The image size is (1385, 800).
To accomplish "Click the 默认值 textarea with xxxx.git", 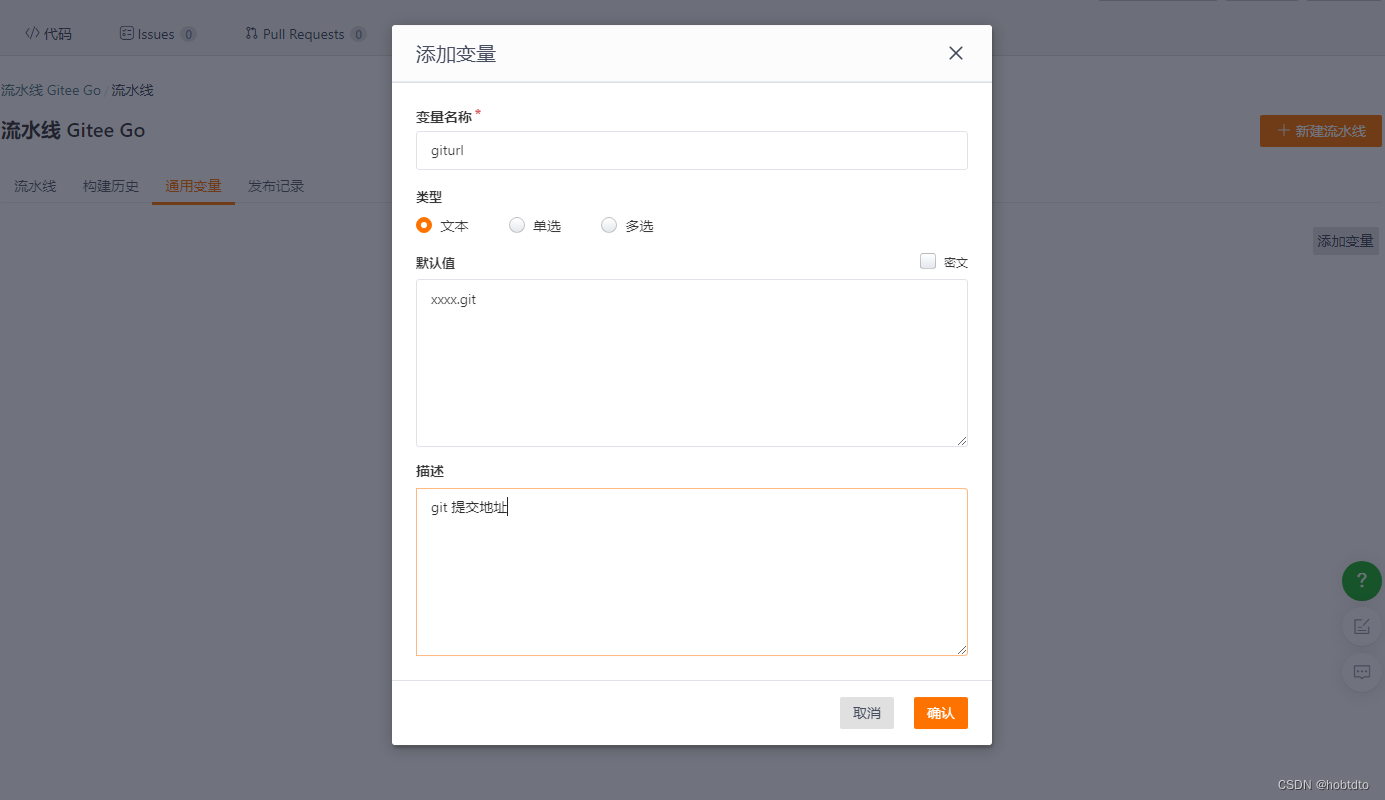I will coord(692,363).
